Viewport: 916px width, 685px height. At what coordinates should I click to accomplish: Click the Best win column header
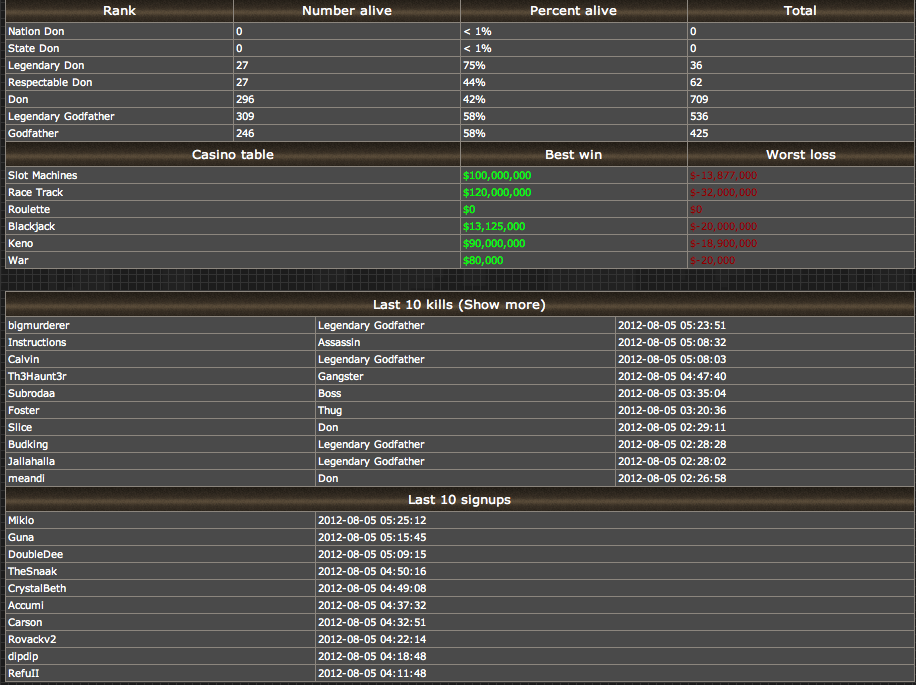point(573,154)
